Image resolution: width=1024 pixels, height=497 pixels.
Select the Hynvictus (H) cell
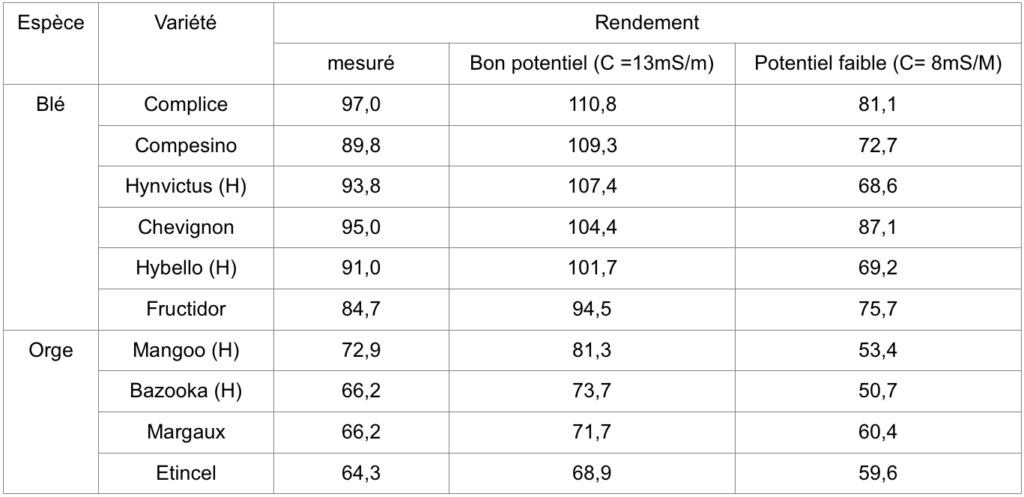186,186
